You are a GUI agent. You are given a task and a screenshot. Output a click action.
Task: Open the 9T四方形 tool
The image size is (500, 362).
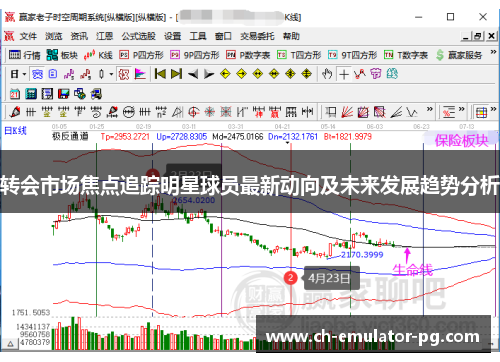(x=352, y=55)
